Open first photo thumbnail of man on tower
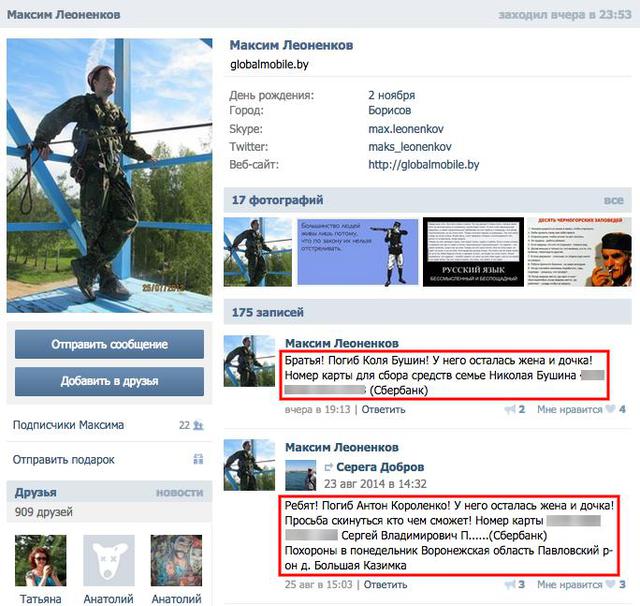Image resolution: width=640 pixels, height=606 pixels. click(x=258, y=252)
